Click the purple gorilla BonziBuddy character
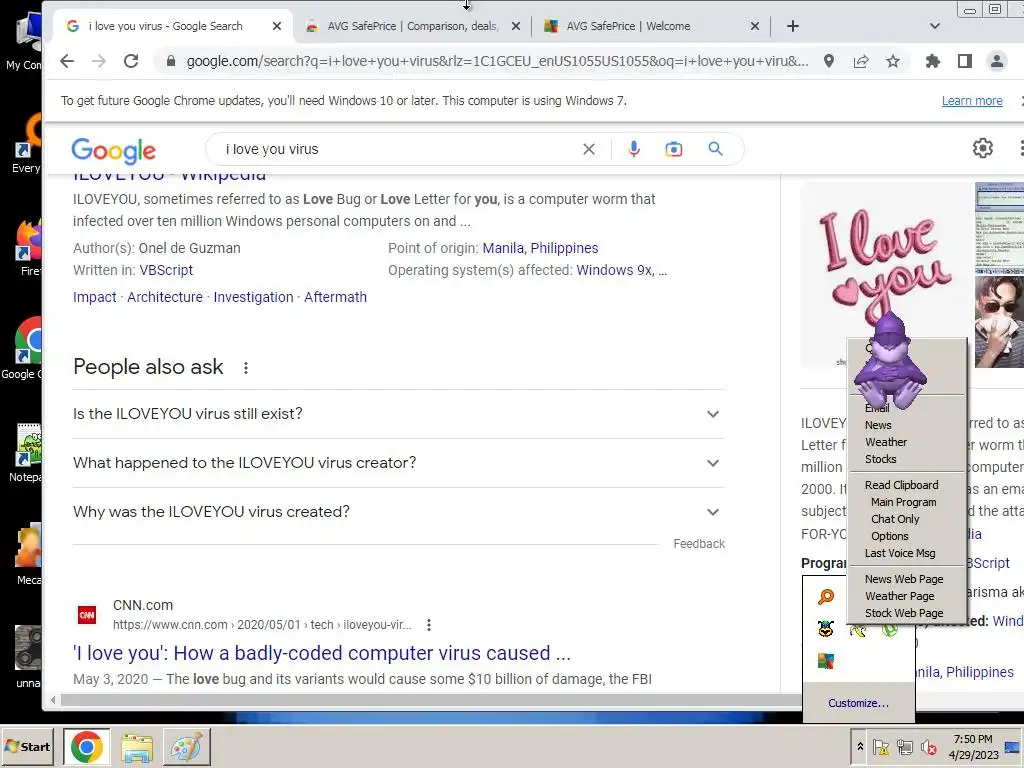Image resolution: width=1024 pixels, height=768 pixels. tap(890, 361)
